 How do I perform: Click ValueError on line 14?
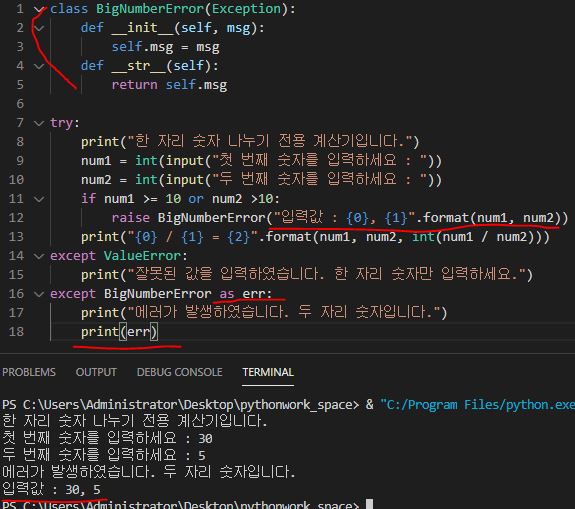(x=142, y=256)
